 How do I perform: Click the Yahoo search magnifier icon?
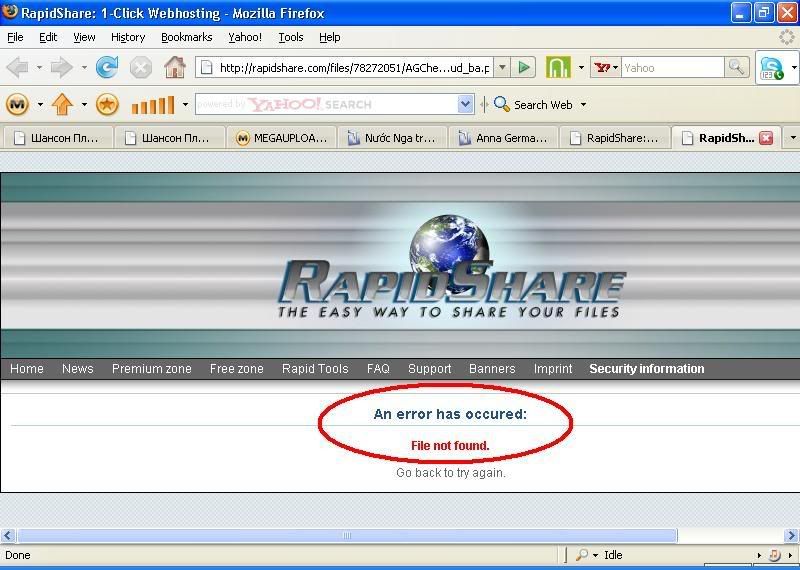tap(736, 68)
